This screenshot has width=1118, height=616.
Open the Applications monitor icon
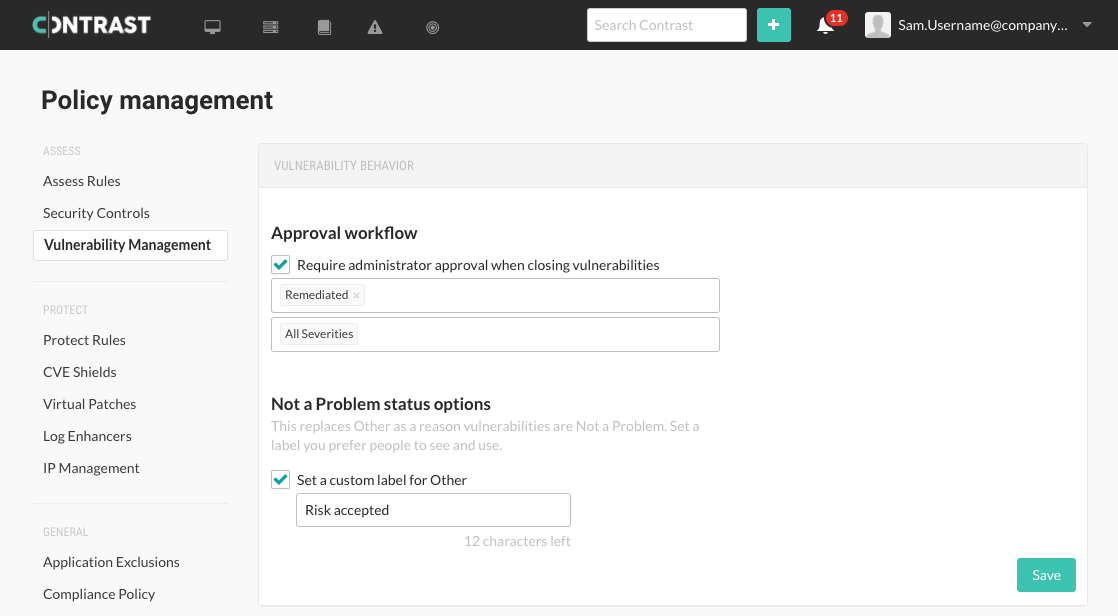pyautogui.click(x=212, y=27)
